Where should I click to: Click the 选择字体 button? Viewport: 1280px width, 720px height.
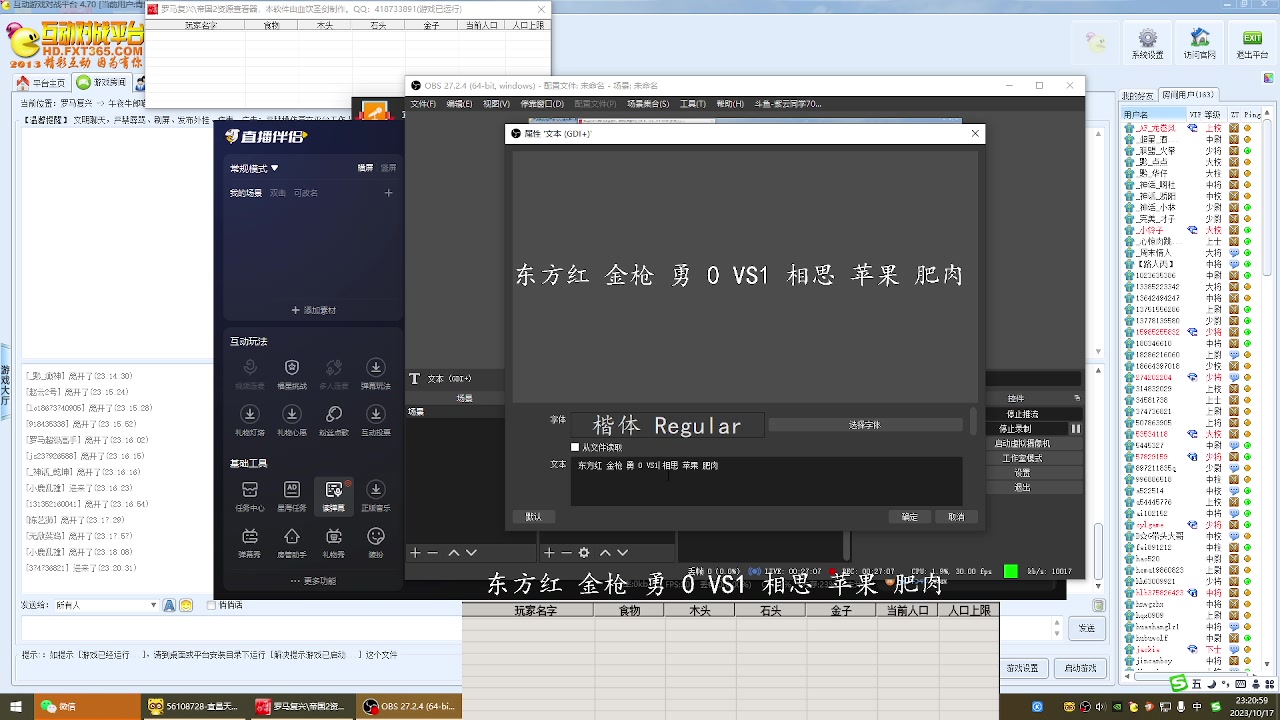(864, 424)
